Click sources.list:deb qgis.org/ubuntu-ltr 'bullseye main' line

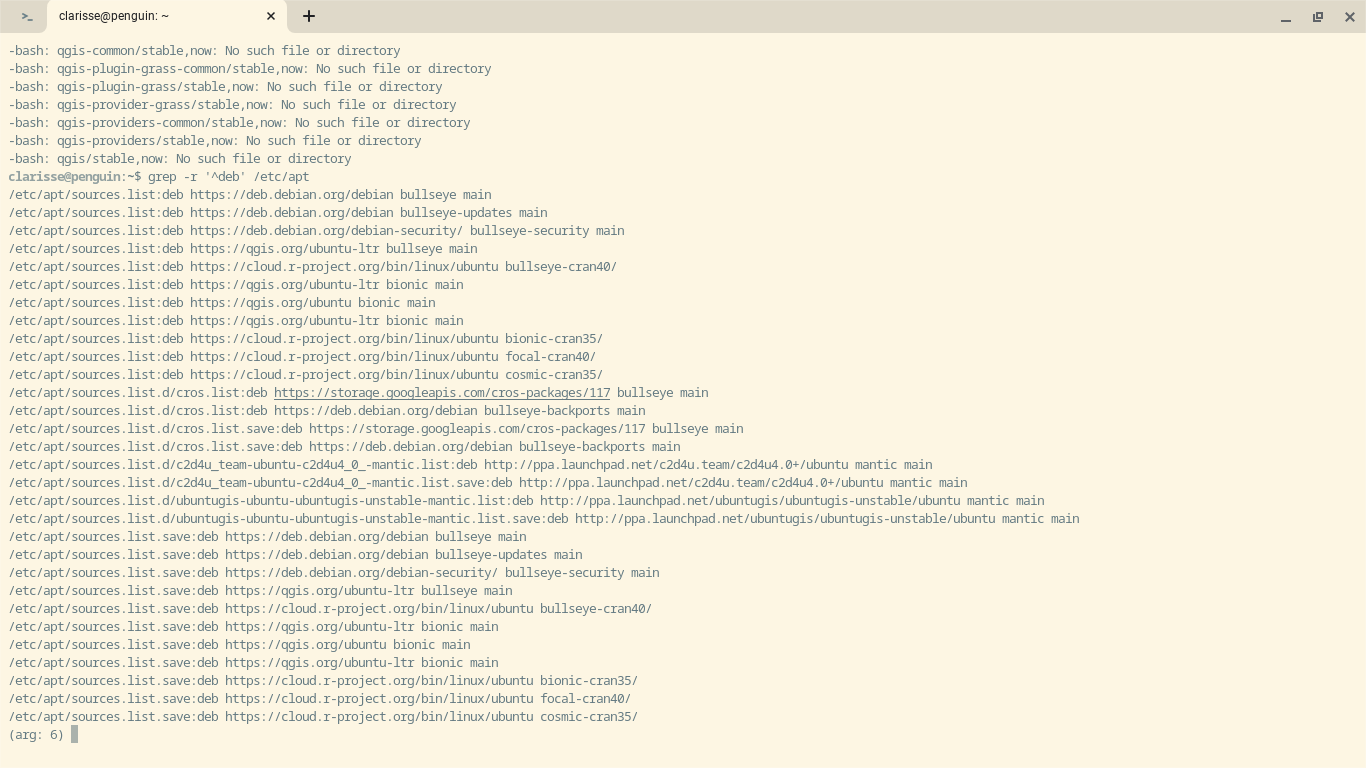(x=243, y=249)
